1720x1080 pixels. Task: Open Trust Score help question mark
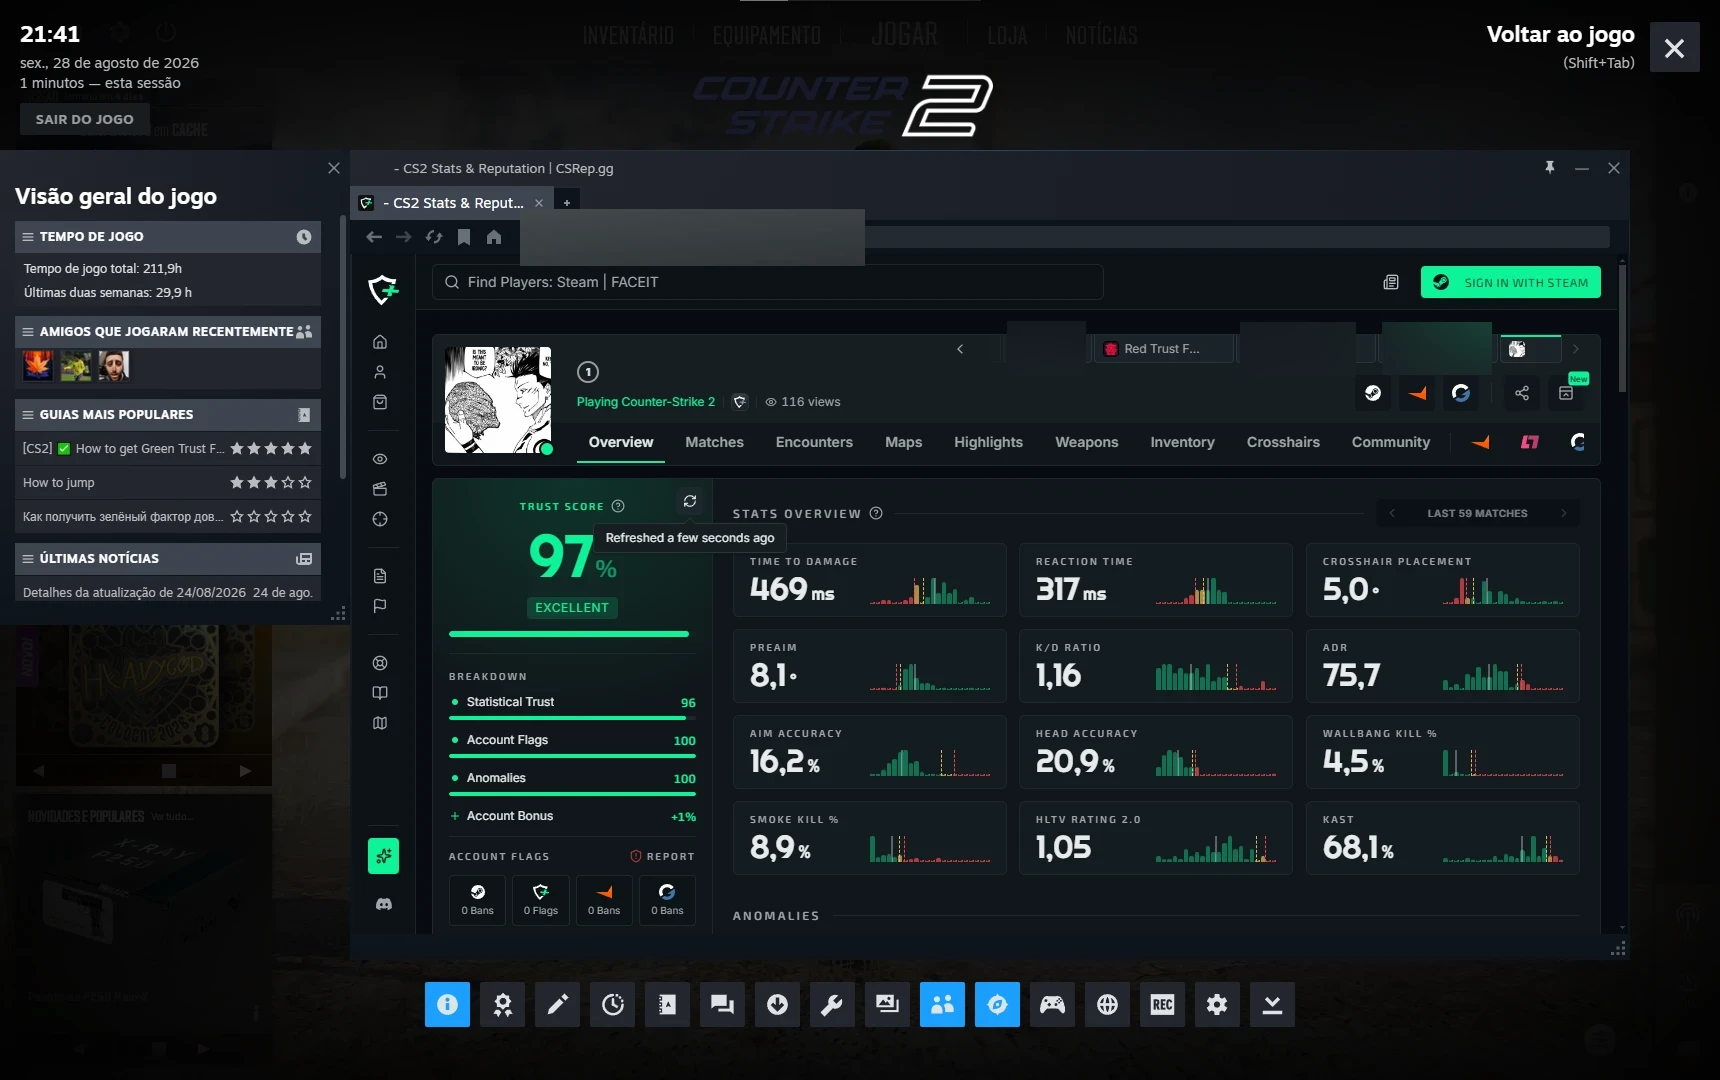pos(618,506)
